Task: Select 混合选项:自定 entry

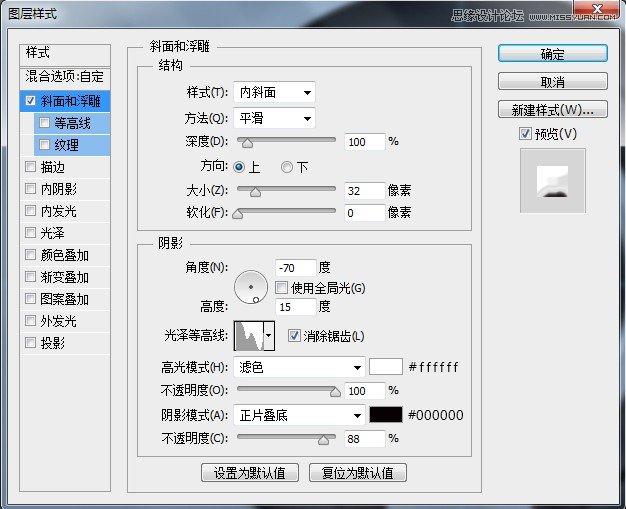Action: coord(65,77)
